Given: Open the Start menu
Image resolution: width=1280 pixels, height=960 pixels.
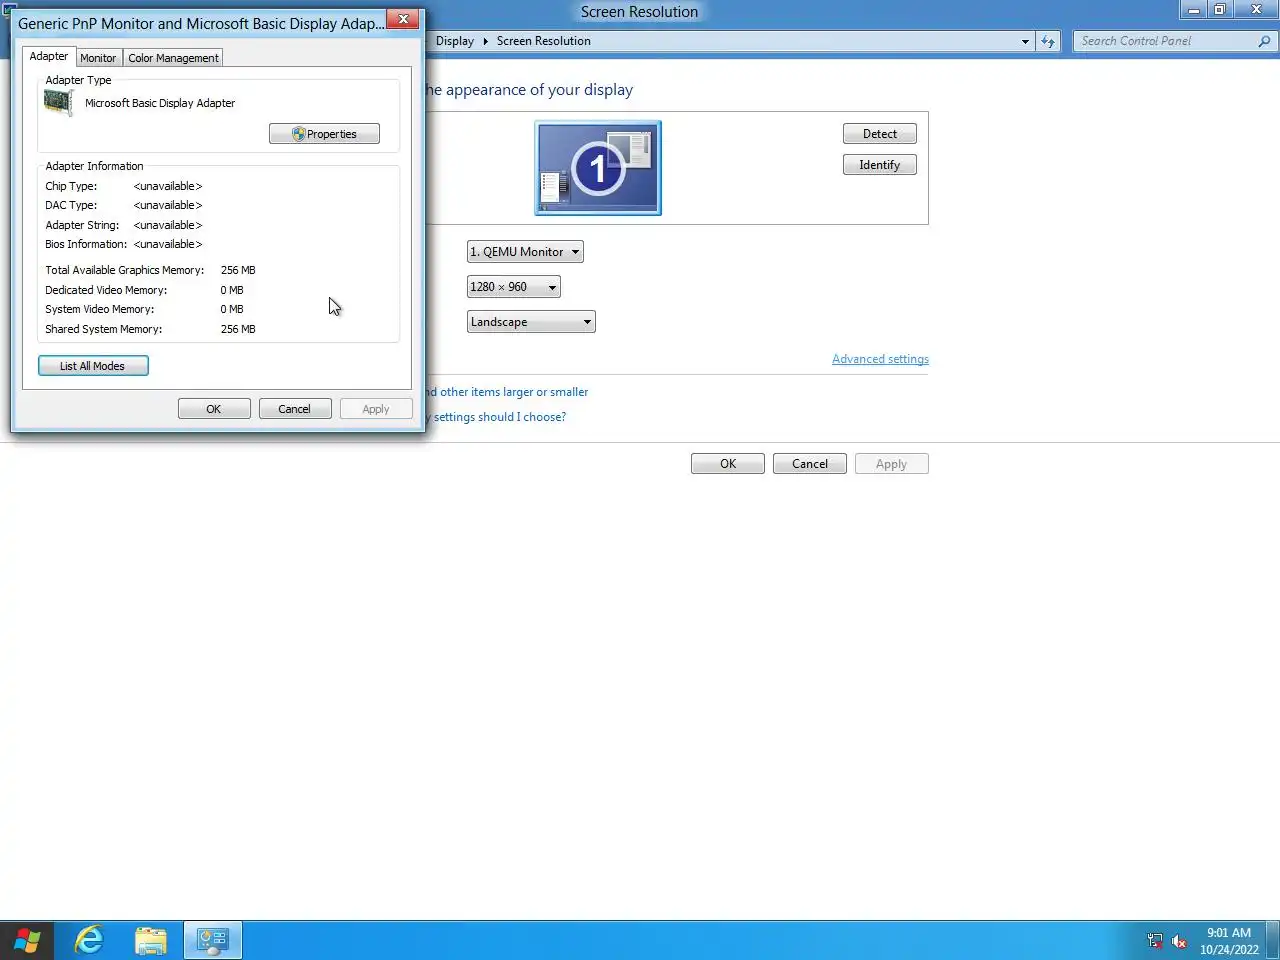Looking at the screenshot, I should (27, 941).
